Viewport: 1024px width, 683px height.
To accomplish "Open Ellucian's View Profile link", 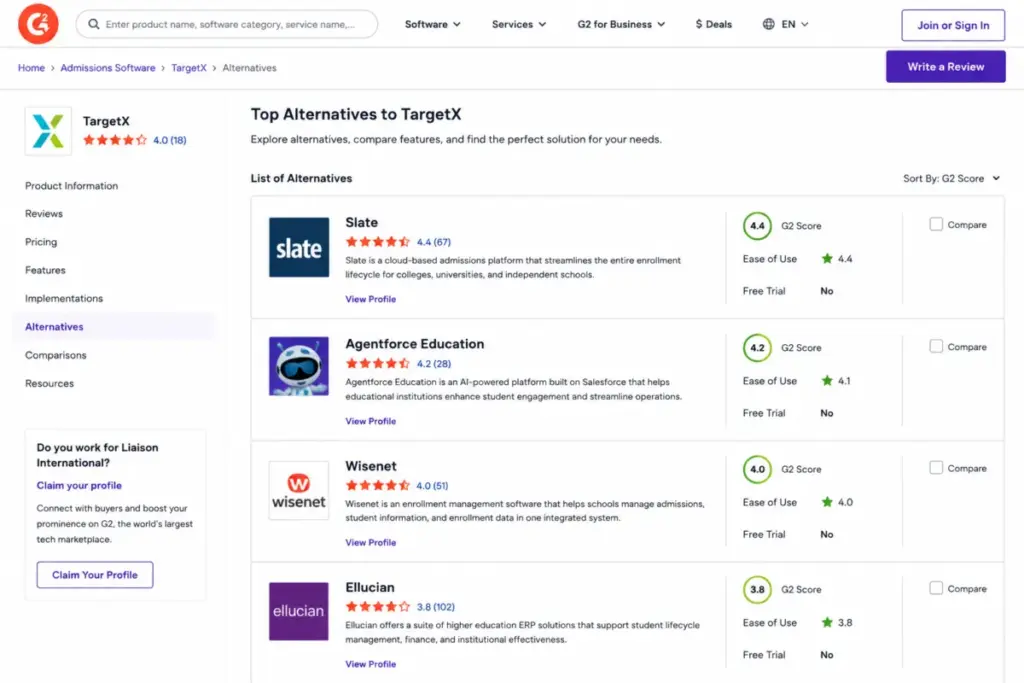I will pos(370,664).
